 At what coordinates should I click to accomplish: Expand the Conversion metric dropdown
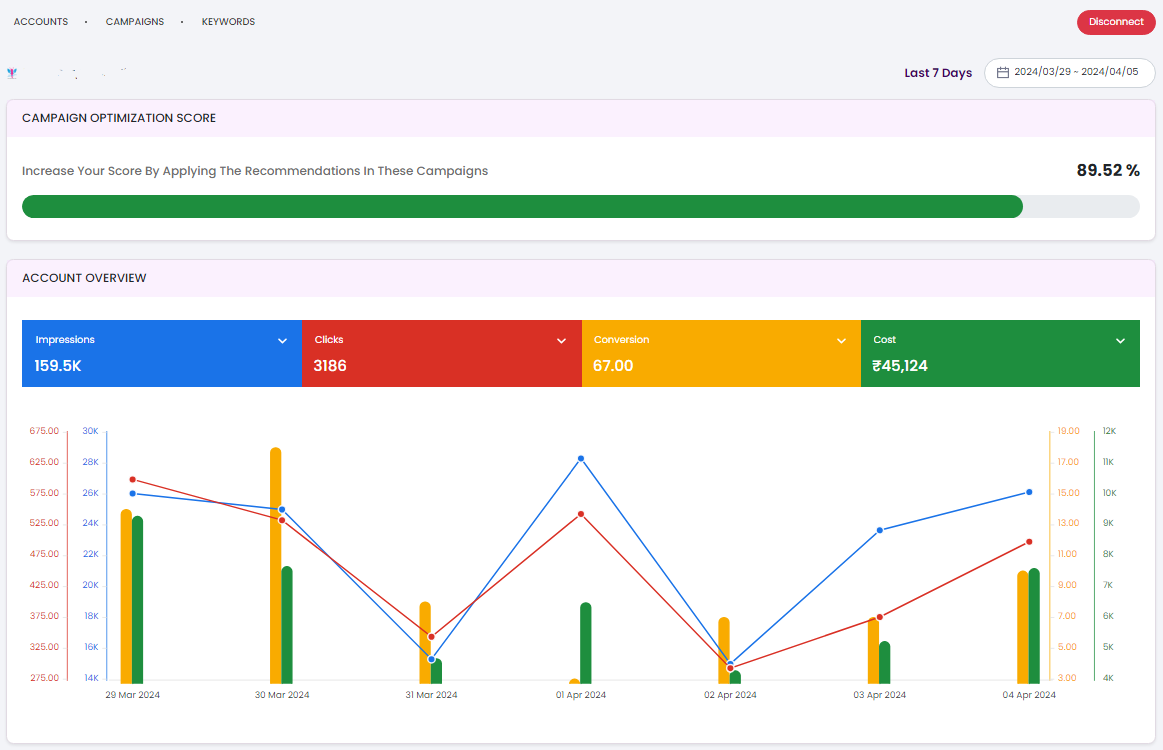(x=840, y=339)
